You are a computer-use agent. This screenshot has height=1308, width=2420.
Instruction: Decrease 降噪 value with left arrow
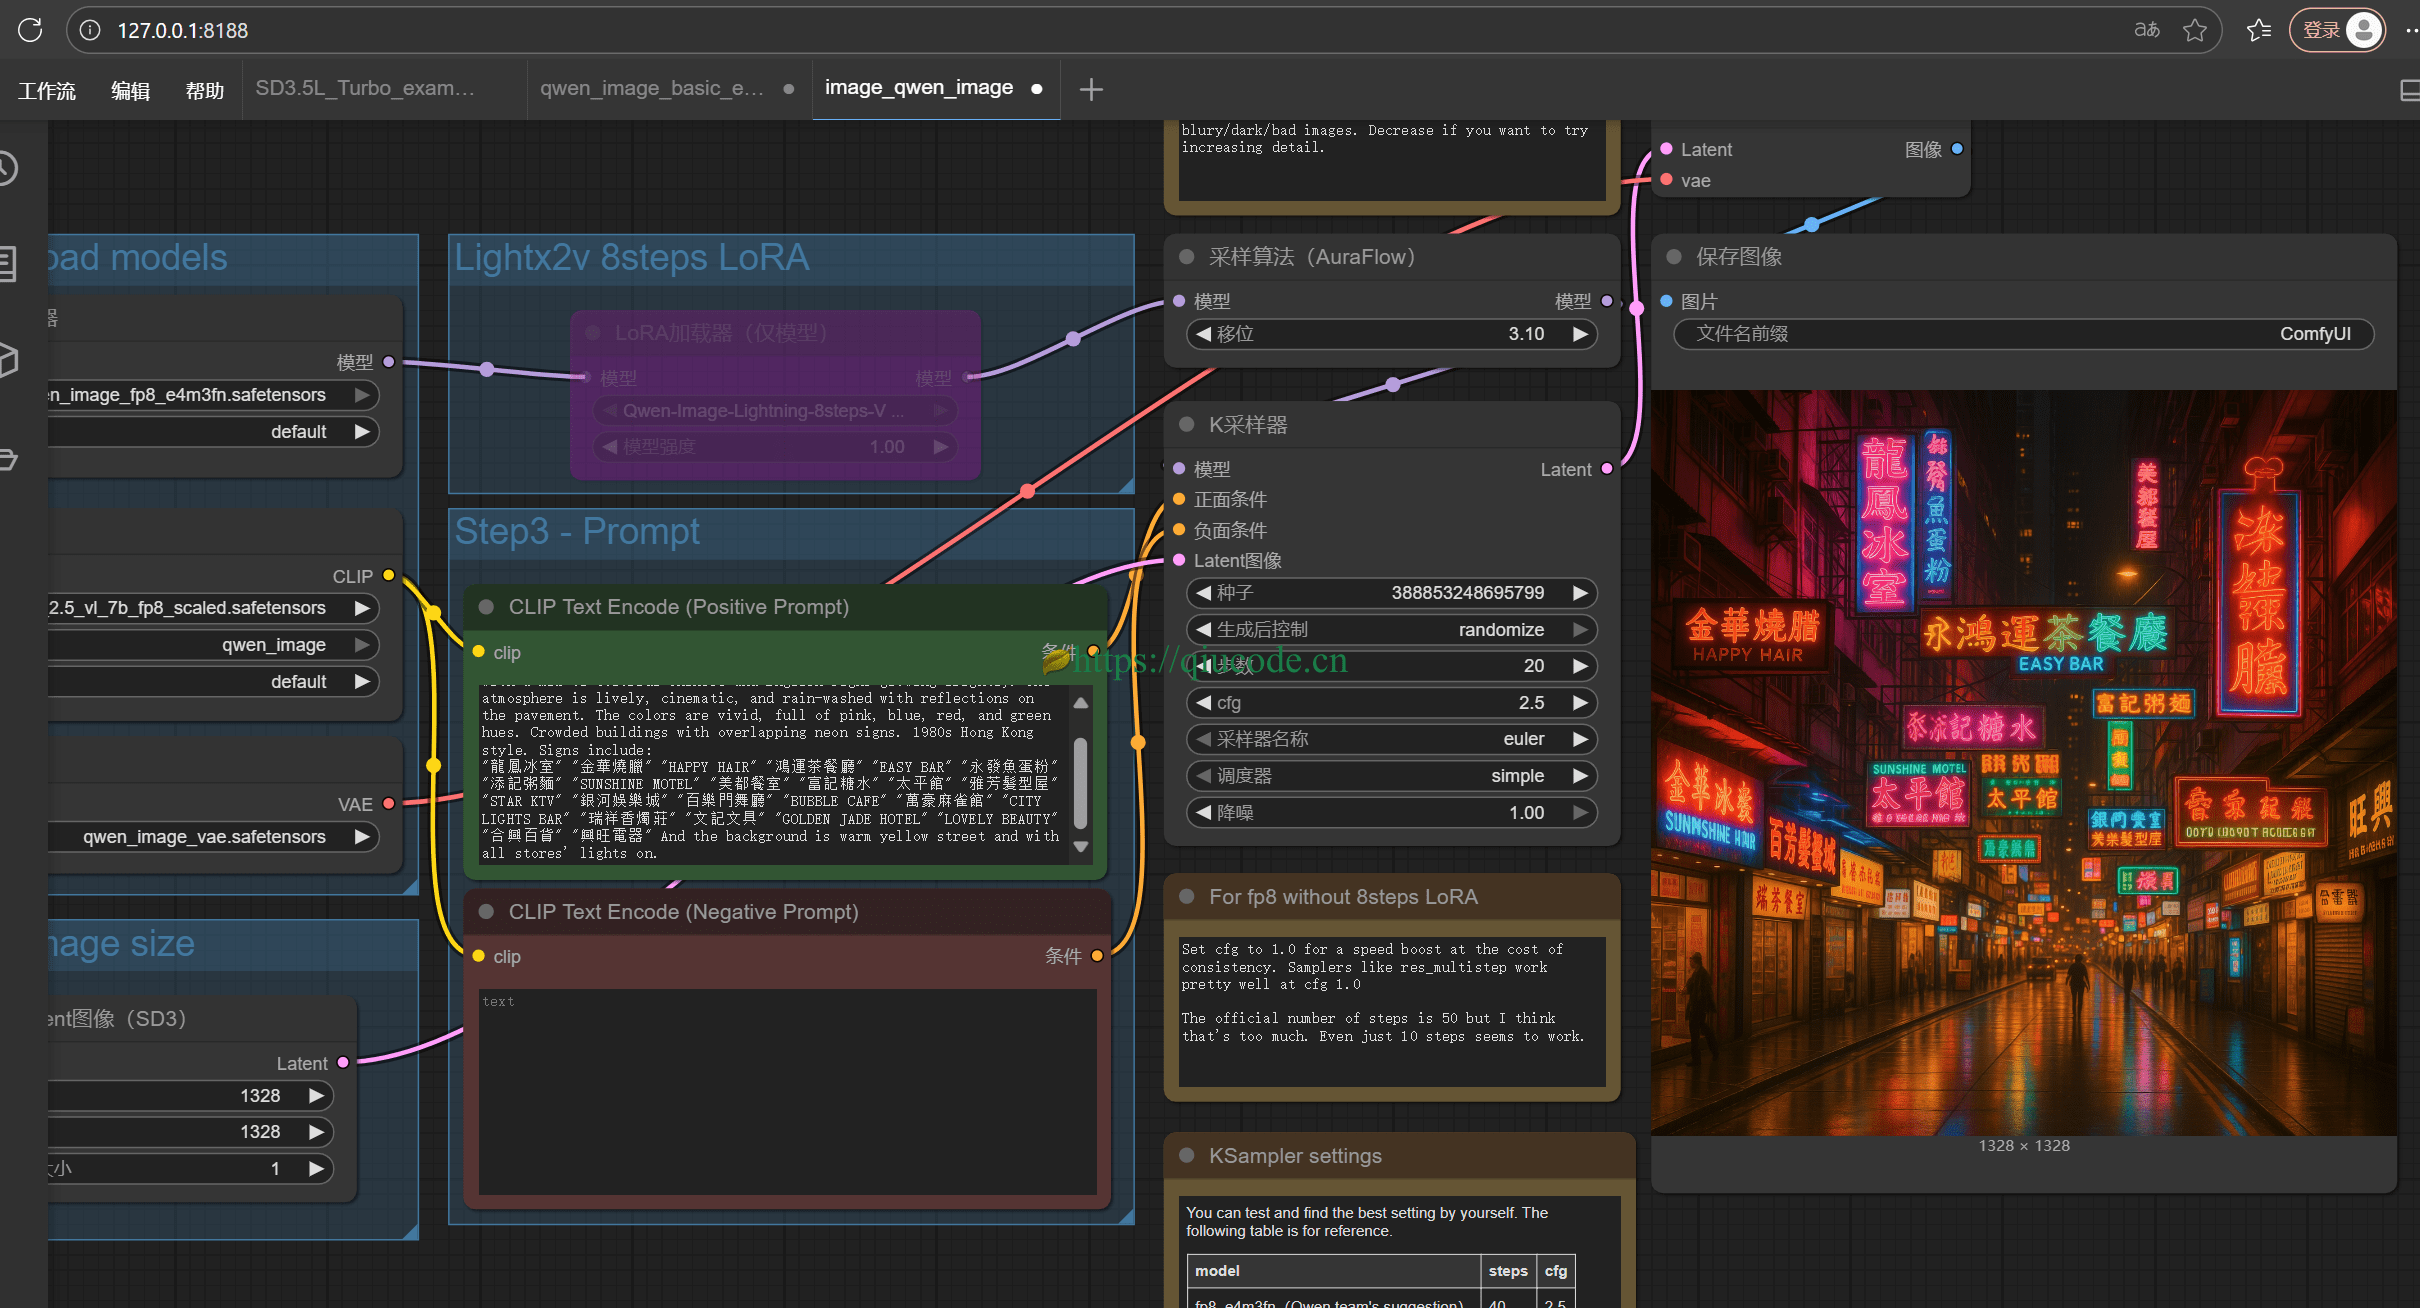pyautogui.click(x=1203, y=813)
